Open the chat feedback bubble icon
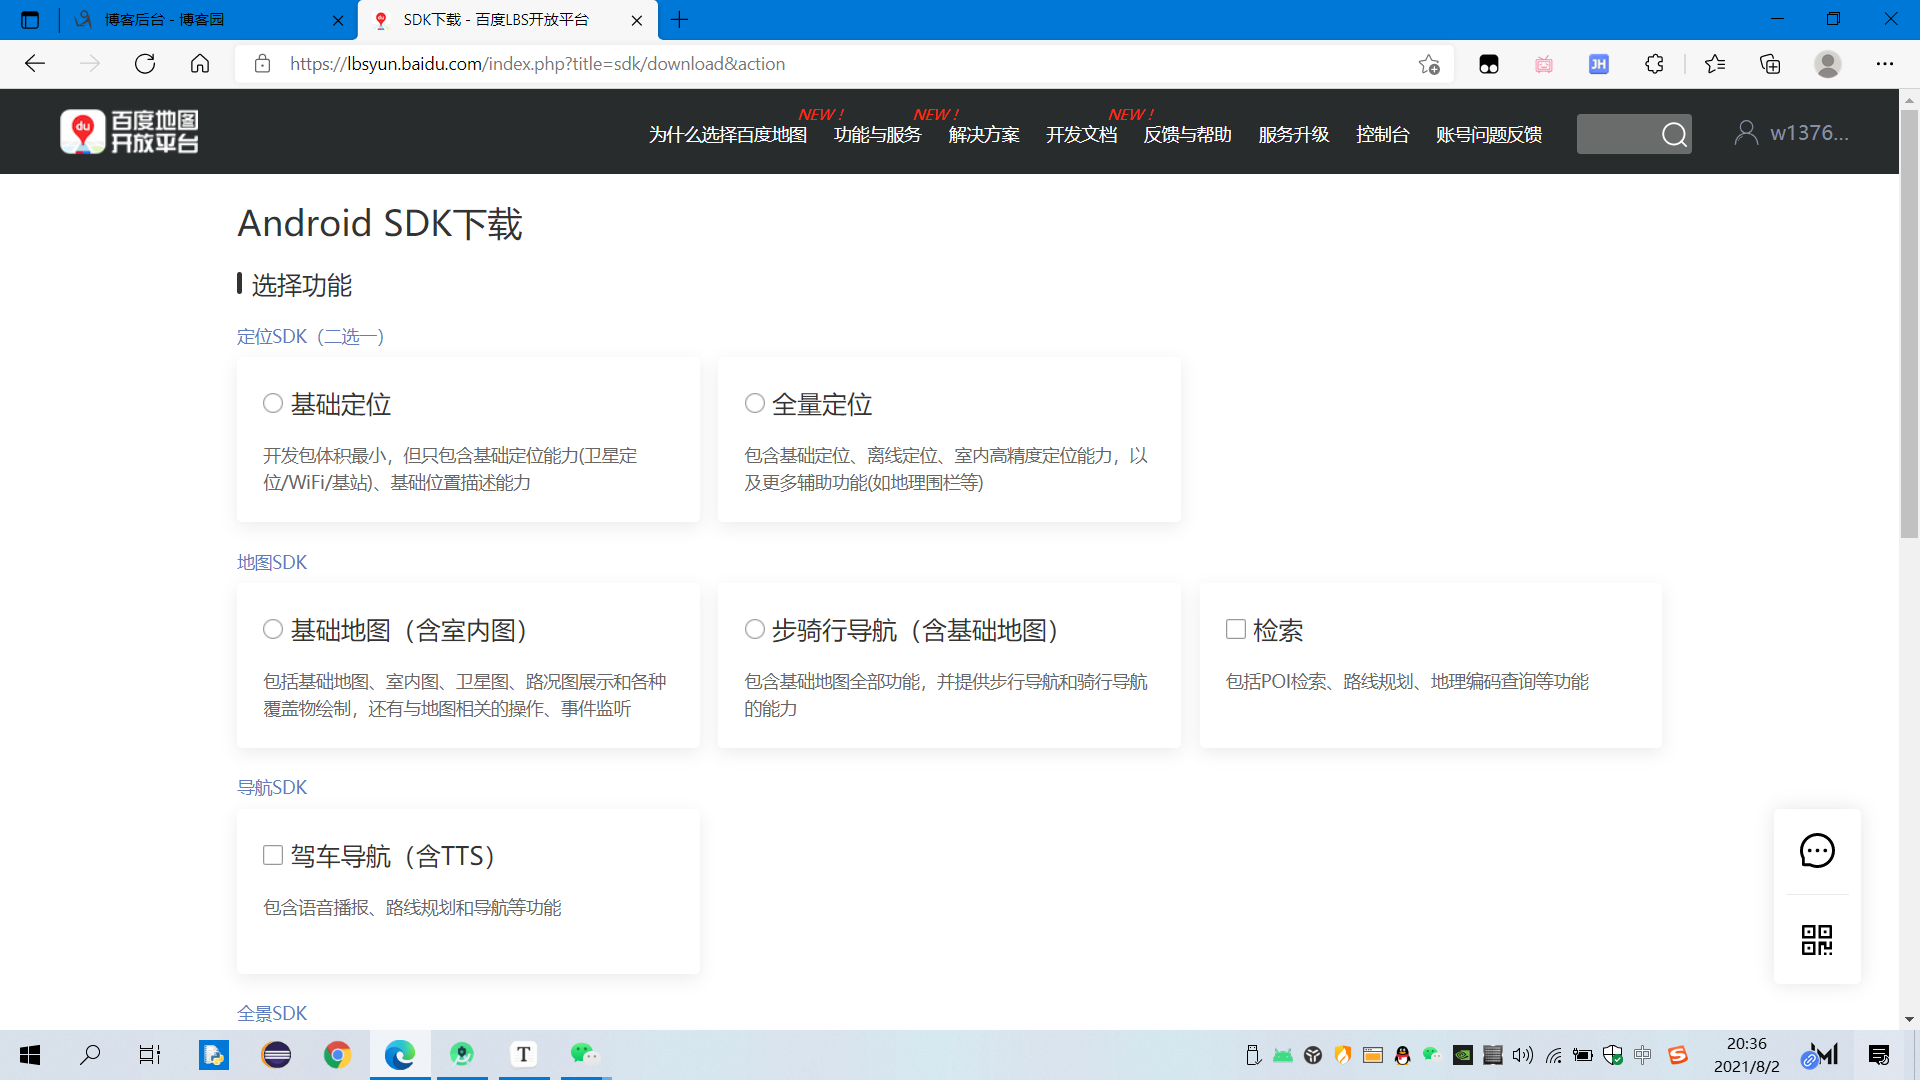The height and width of the screenshot is (1080, 1920). (1817, 851)
